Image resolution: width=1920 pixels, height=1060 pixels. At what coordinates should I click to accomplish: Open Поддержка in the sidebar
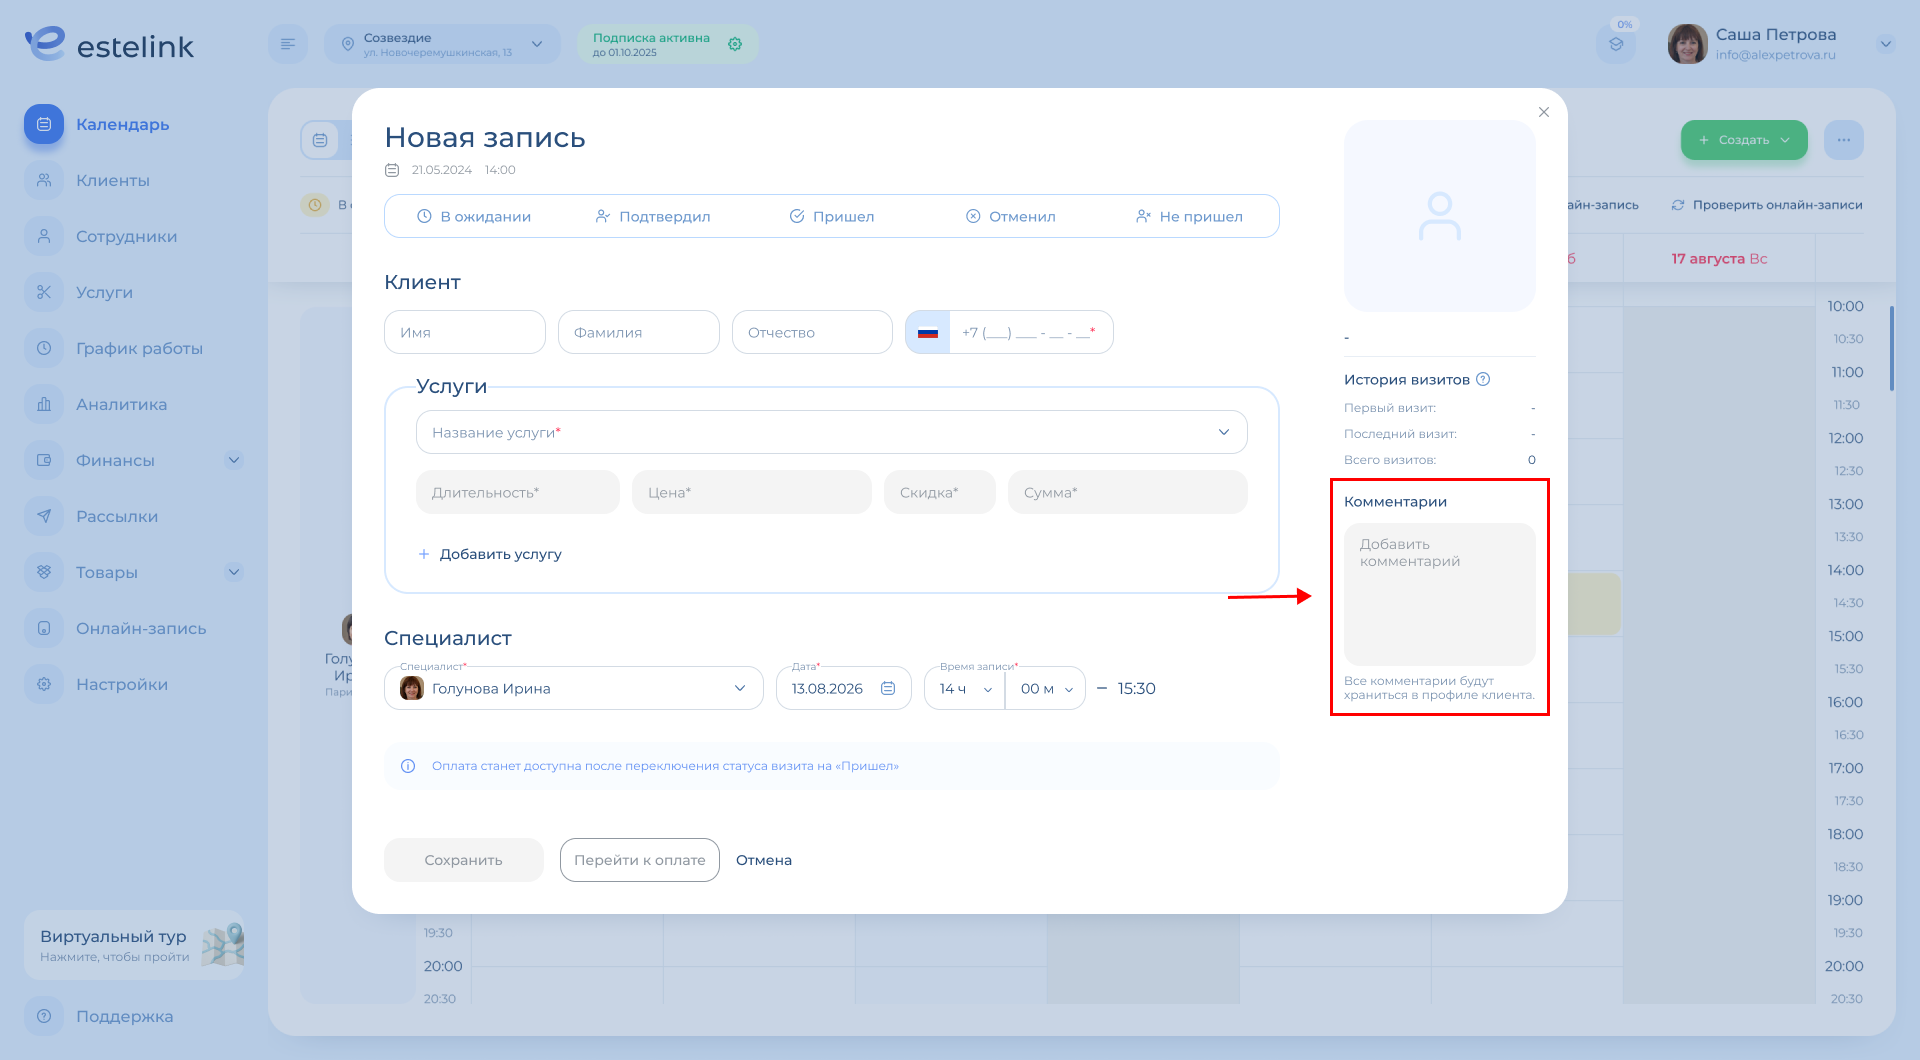click(x=124, y=1016)
